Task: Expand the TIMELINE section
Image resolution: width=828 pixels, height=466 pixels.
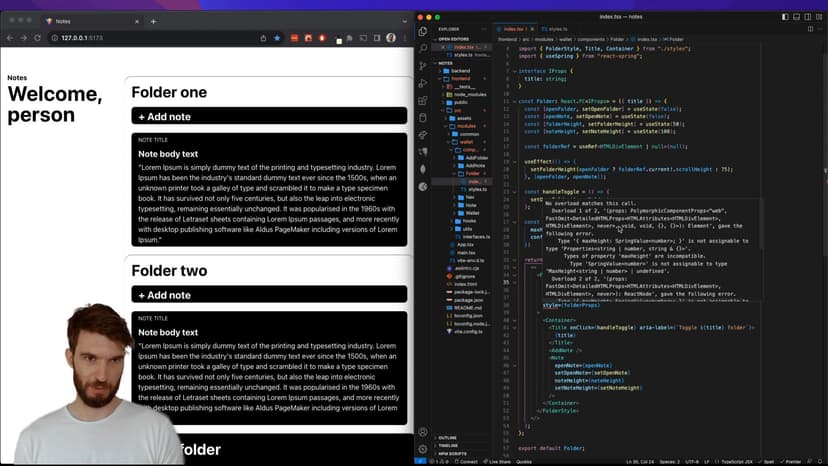Action: point(448,446)
